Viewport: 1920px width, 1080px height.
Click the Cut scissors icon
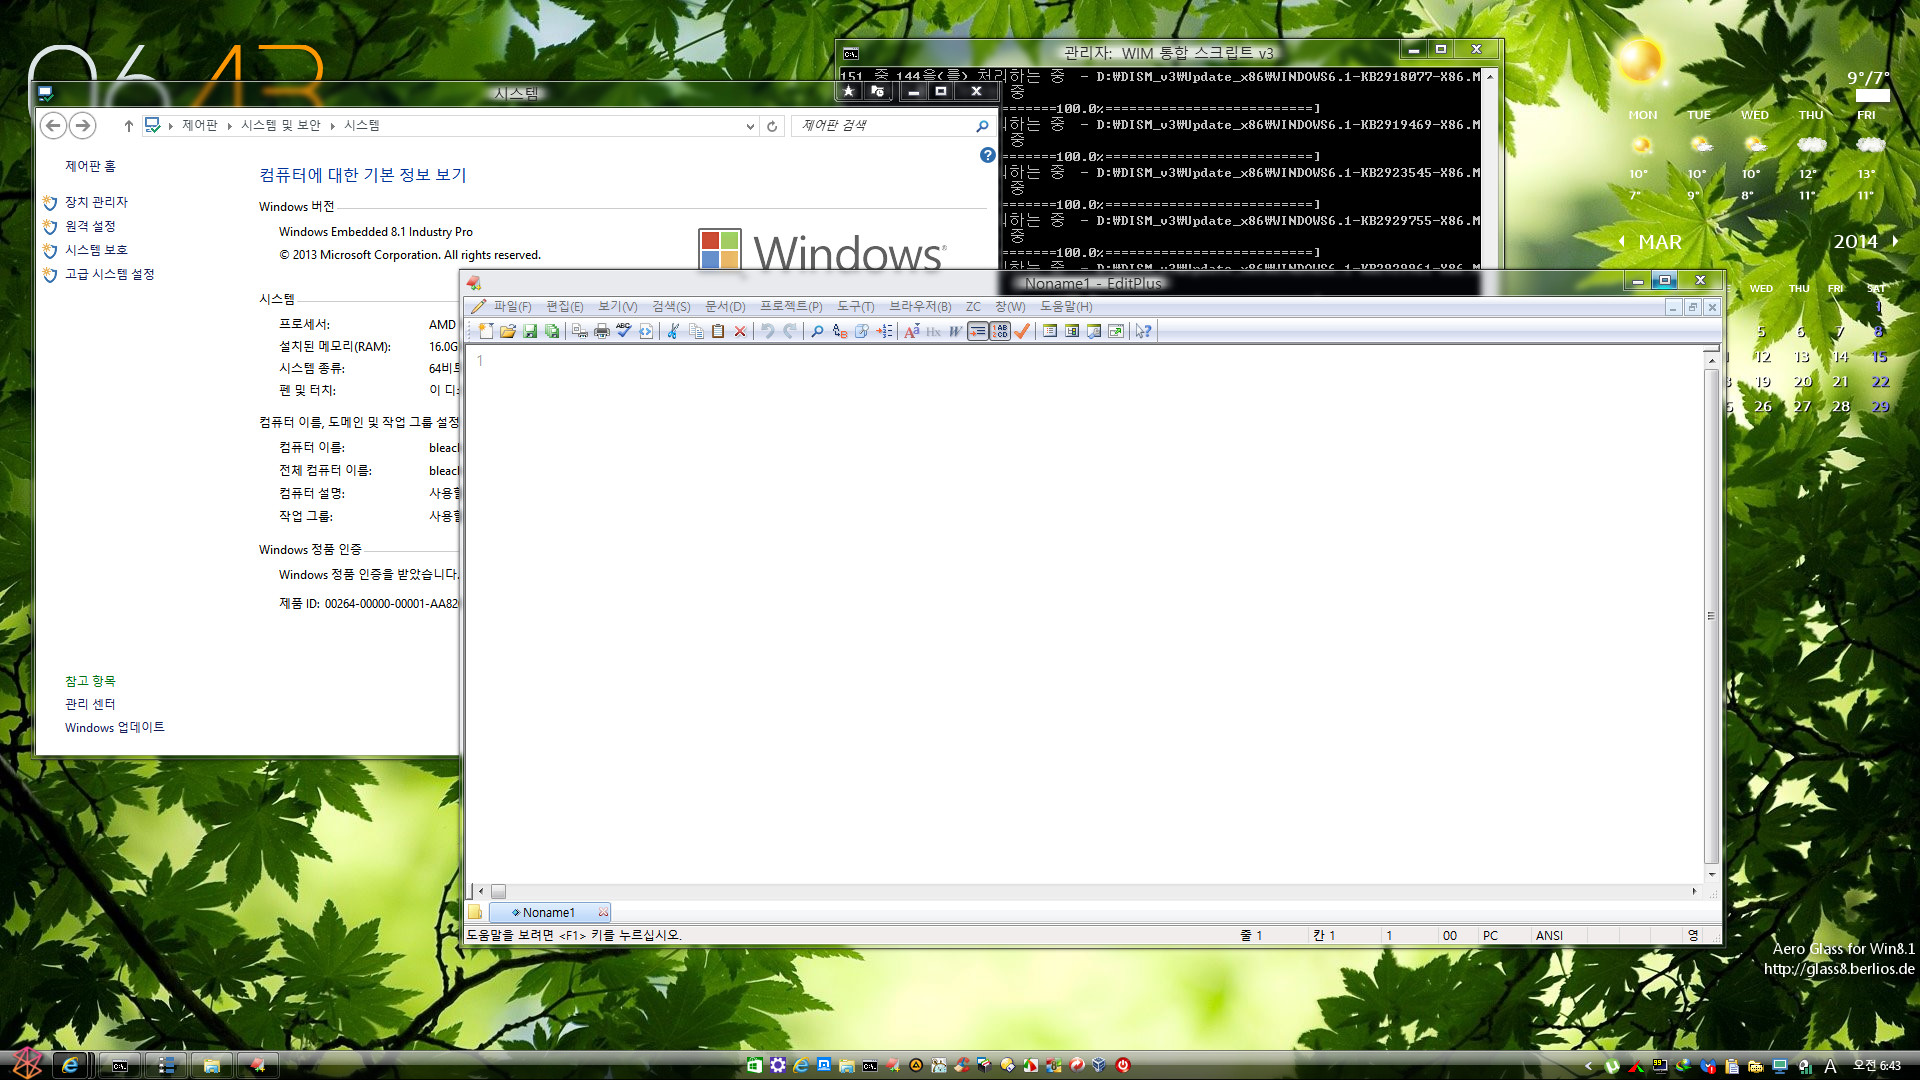tap(674, 331)
